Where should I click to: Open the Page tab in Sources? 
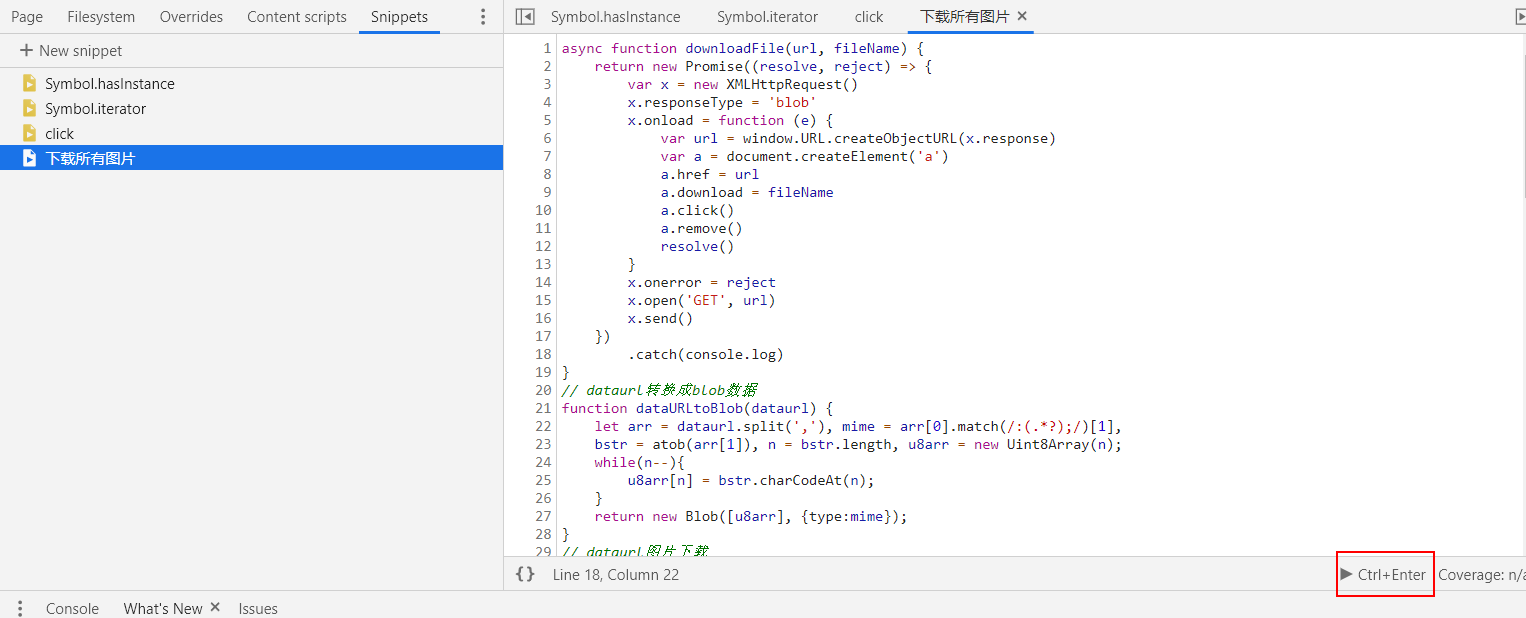(27, 17)
